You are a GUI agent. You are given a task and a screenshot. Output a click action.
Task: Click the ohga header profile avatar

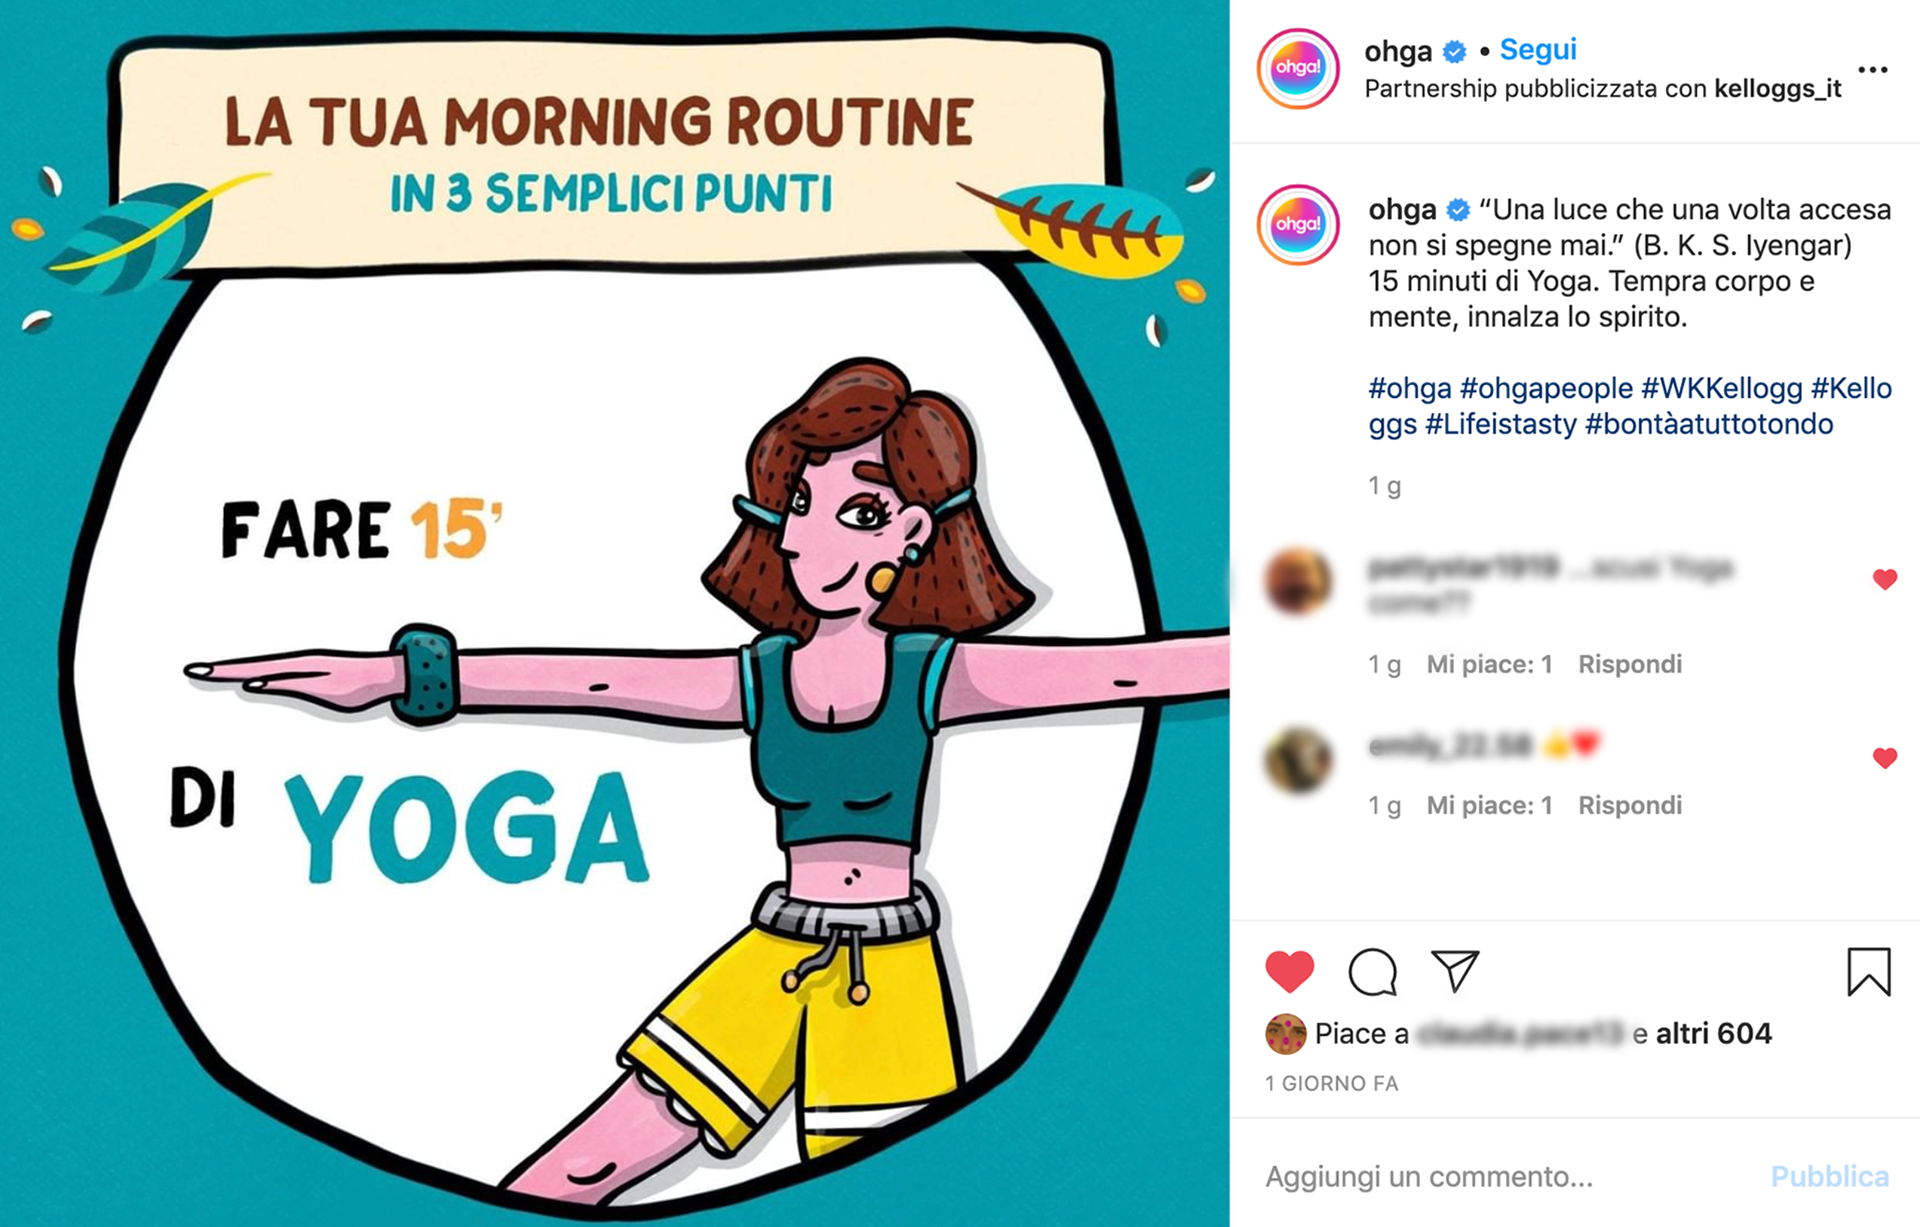point(1298,68)
